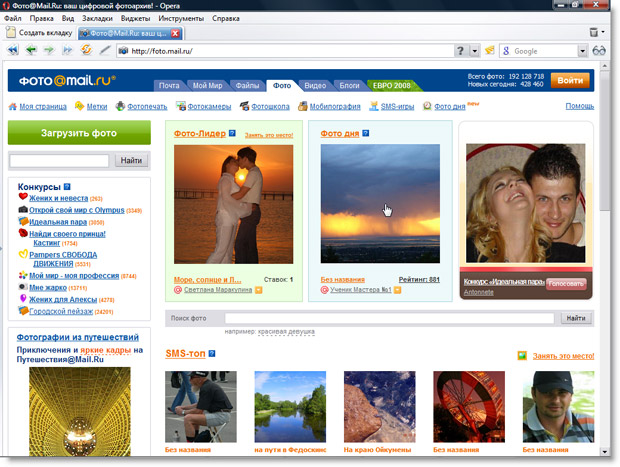Open the Правка menu
620x467 pixels.
pyautogui.click(x=42, y=18)
